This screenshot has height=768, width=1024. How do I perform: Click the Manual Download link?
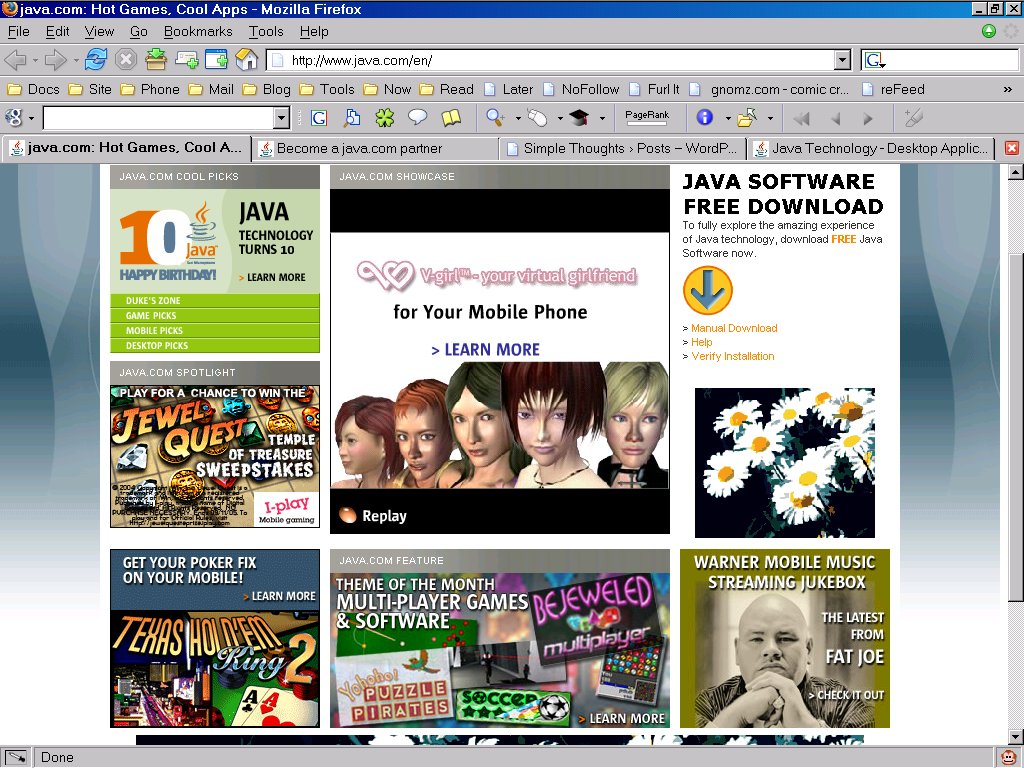pos(734,328)
